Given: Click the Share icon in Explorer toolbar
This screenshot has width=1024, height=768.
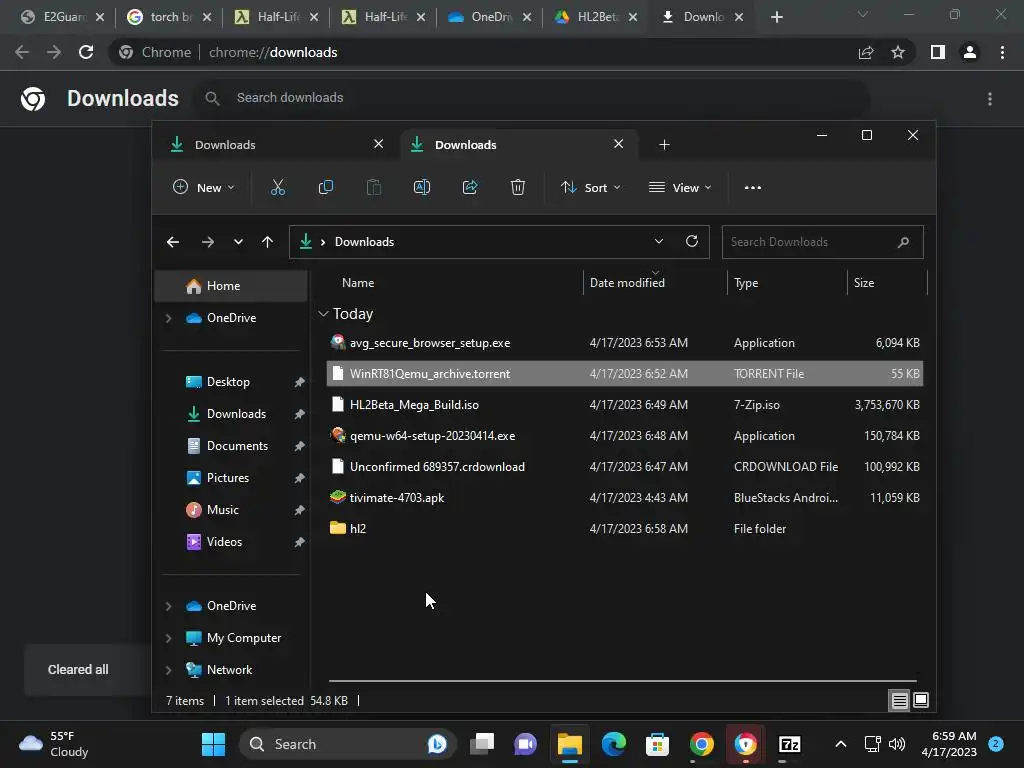Looking at the screenshot, I should pos(470,187).
